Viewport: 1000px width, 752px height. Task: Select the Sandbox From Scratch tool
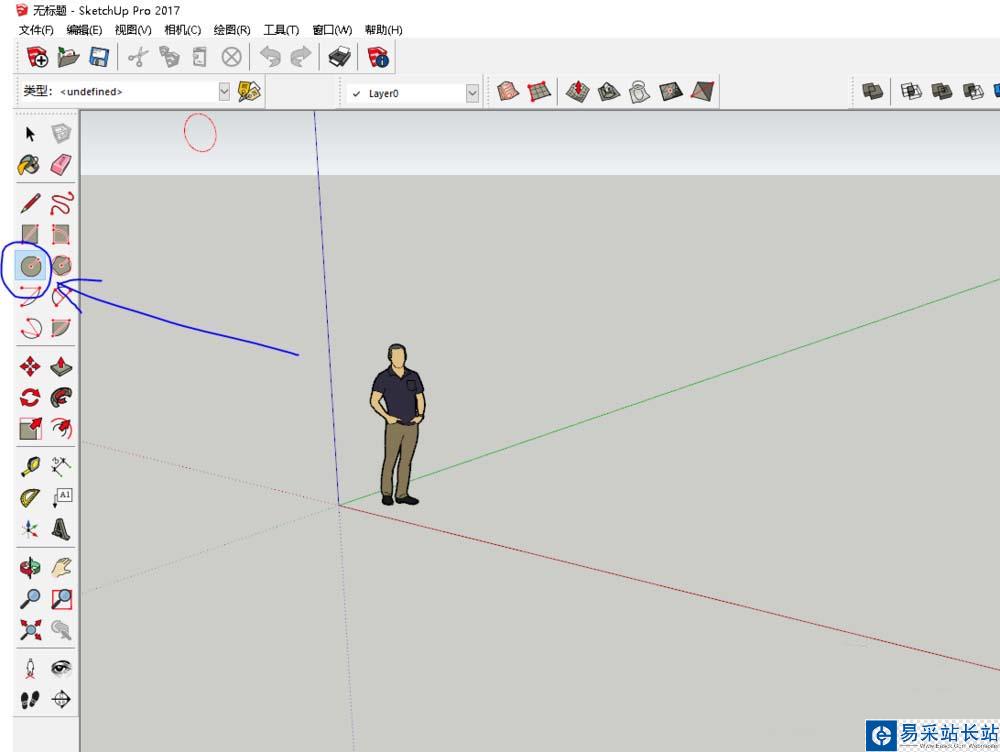coord(539,91)
